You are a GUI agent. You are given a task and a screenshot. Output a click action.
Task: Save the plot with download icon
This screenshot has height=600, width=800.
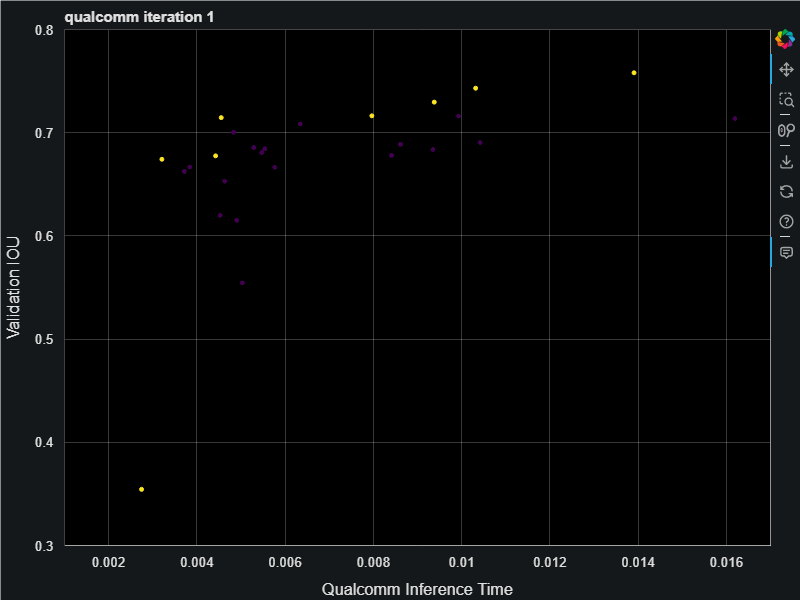(x=786, y=161)
